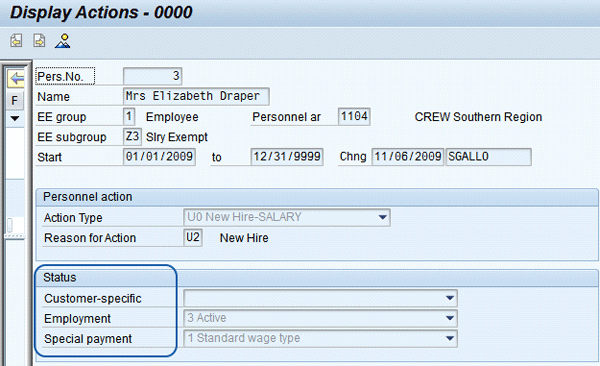Click the Personnel ar label
This screenshot has height=366, width=600.
(x=287, y=117)
